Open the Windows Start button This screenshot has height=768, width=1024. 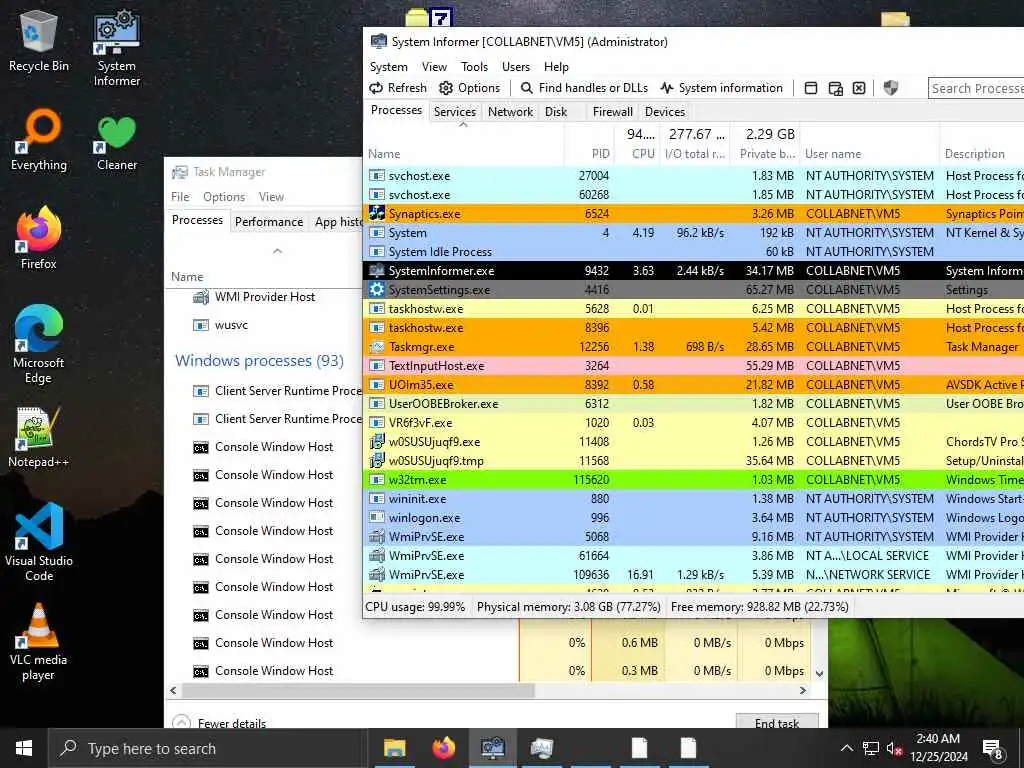[x=24, y=748]
